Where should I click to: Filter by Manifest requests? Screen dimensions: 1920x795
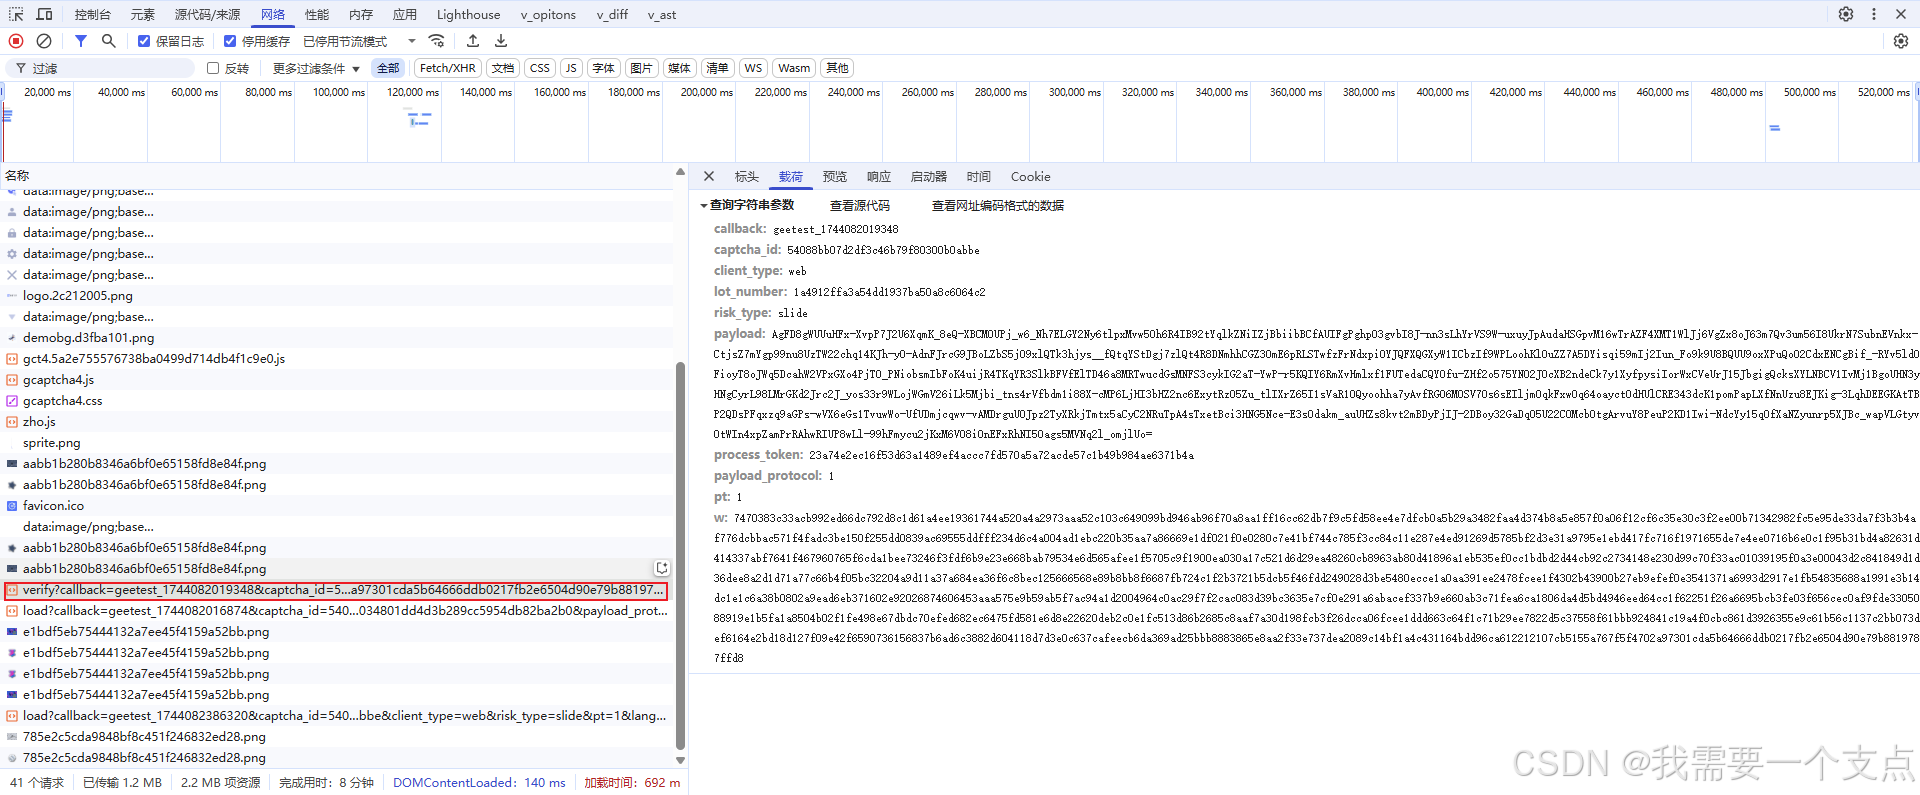pos(717,68)
